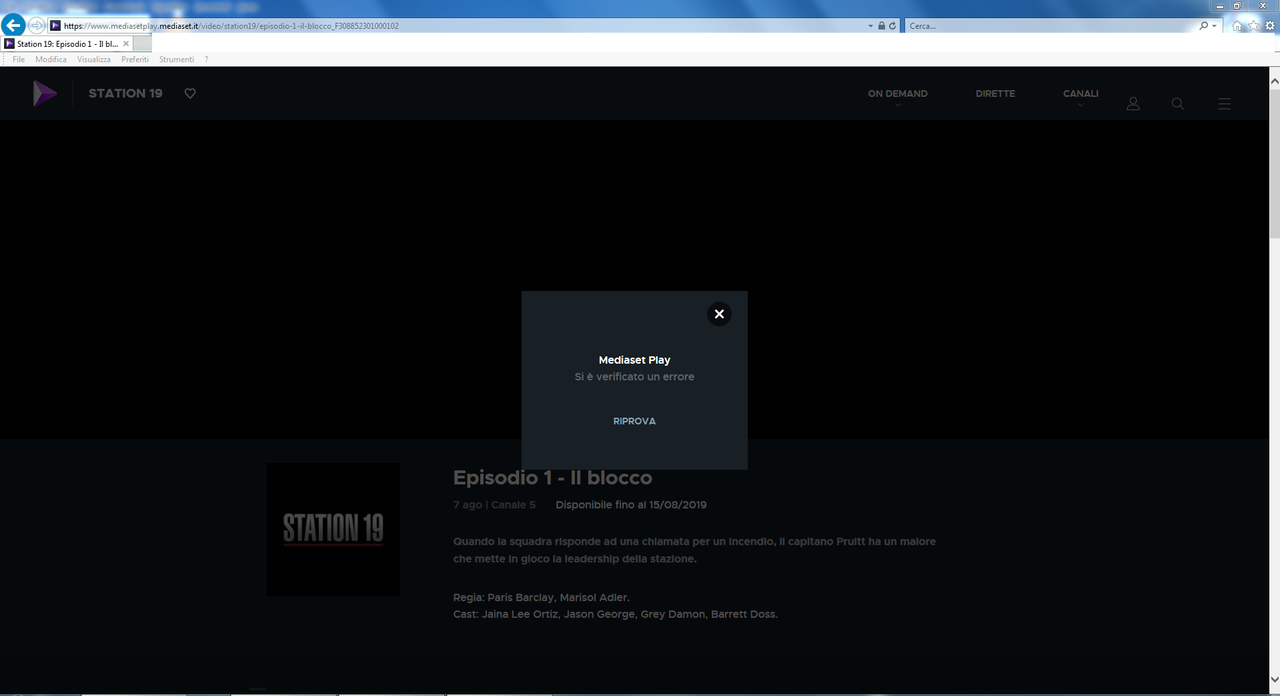Open a new blank tab

(x=141, y=44)
